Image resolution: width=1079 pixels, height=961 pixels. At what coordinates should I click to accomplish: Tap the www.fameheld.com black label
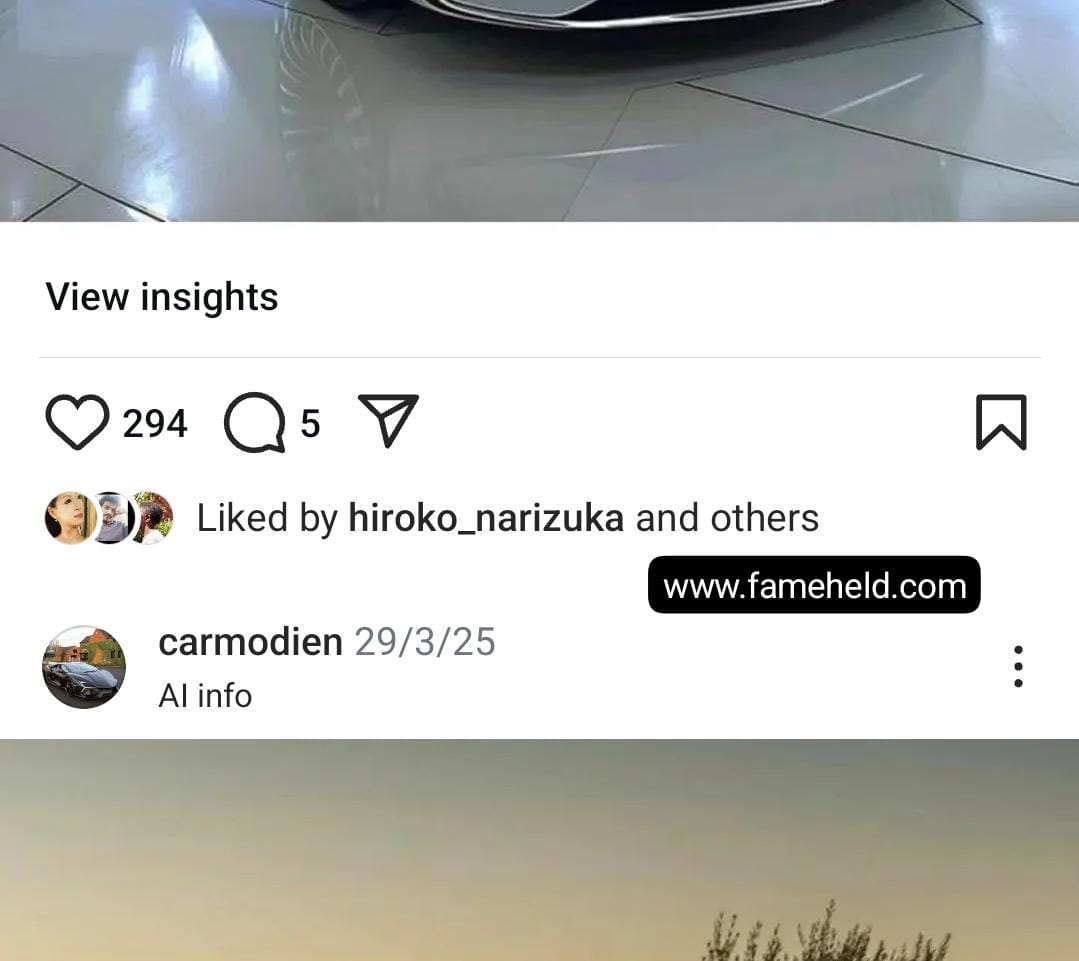814,585
